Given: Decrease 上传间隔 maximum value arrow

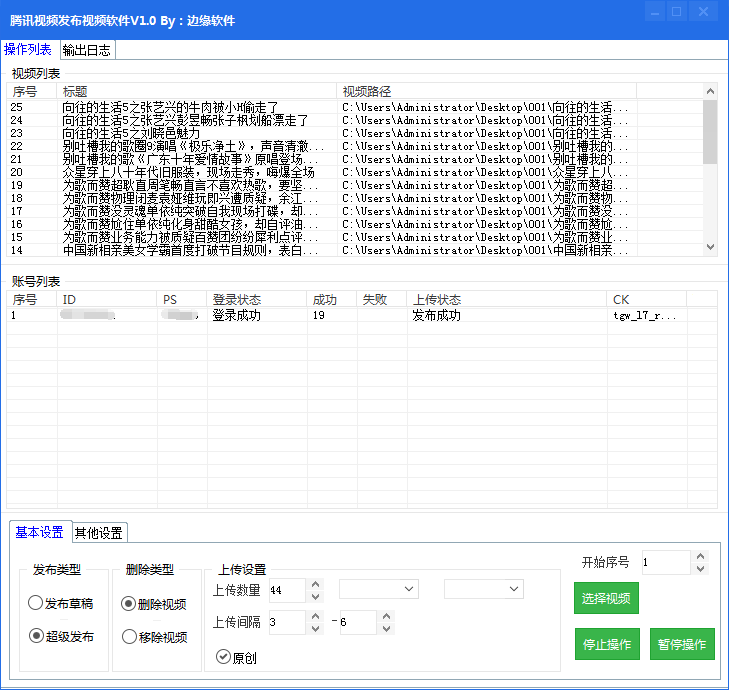Looking at the screenshot, I should coord(386,629).
